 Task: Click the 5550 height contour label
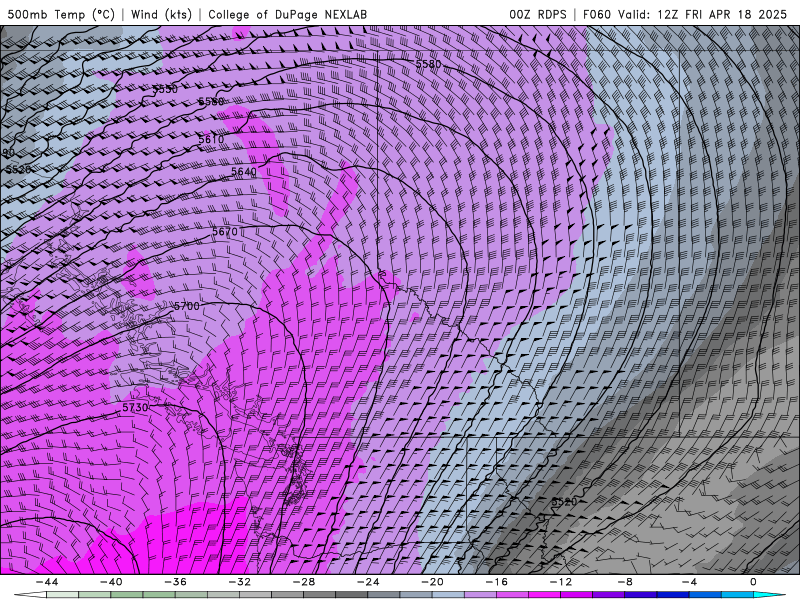click(x=165, y=89)
